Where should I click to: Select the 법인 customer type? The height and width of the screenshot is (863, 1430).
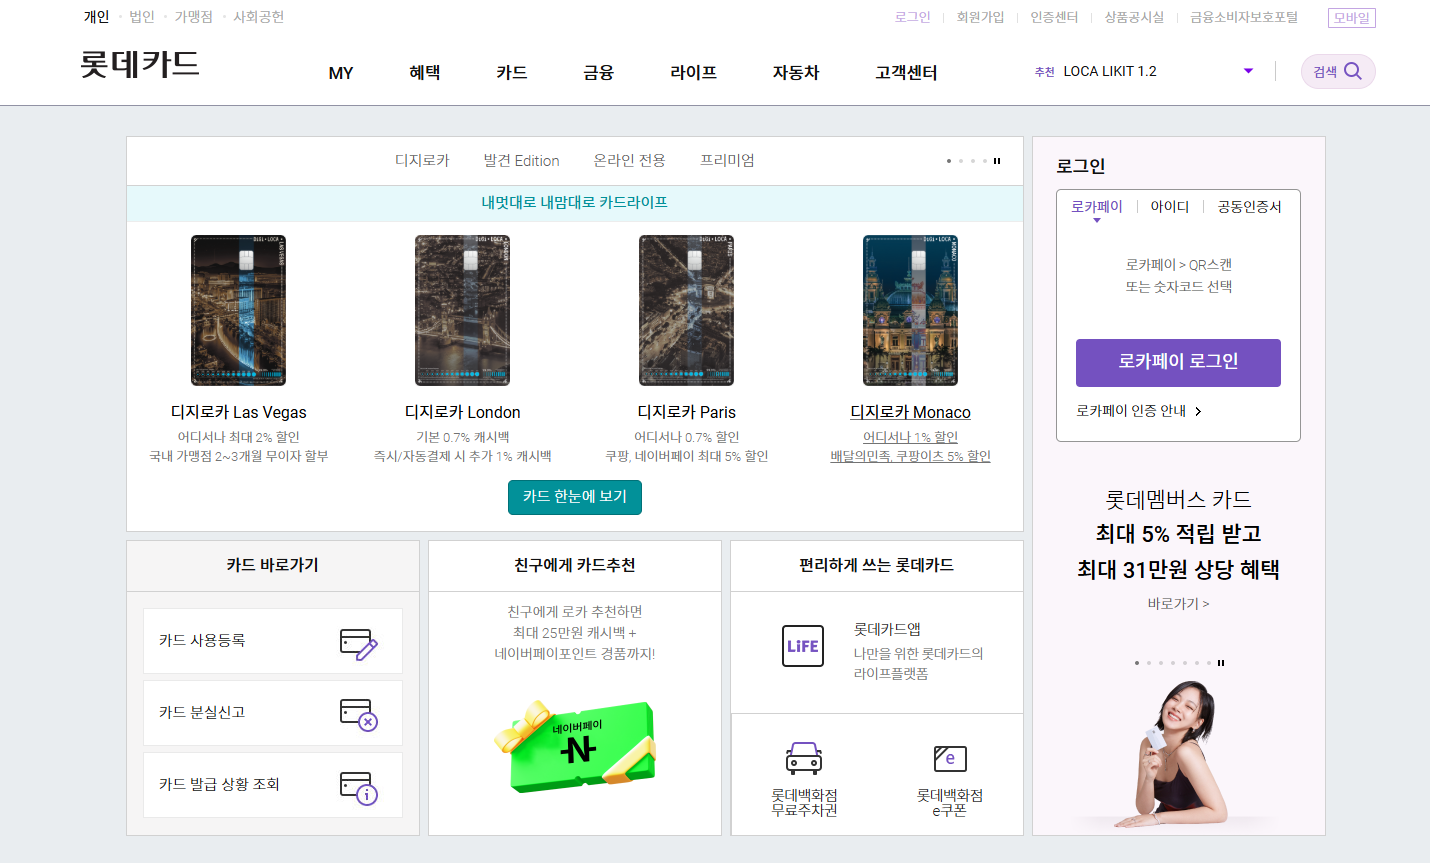pyautogui.click(x=142, y=17)
